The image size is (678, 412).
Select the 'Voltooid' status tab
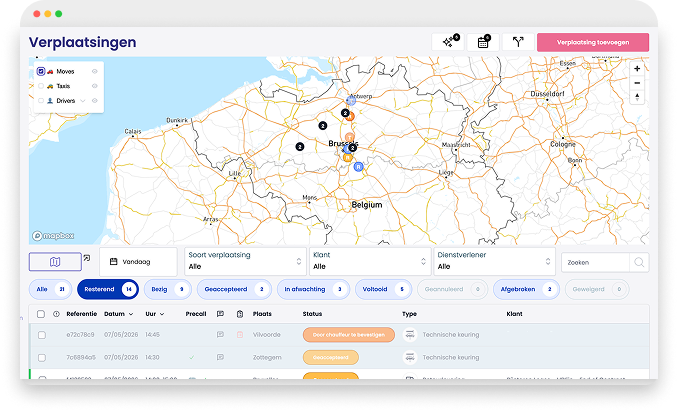click(x=383, y=289)
